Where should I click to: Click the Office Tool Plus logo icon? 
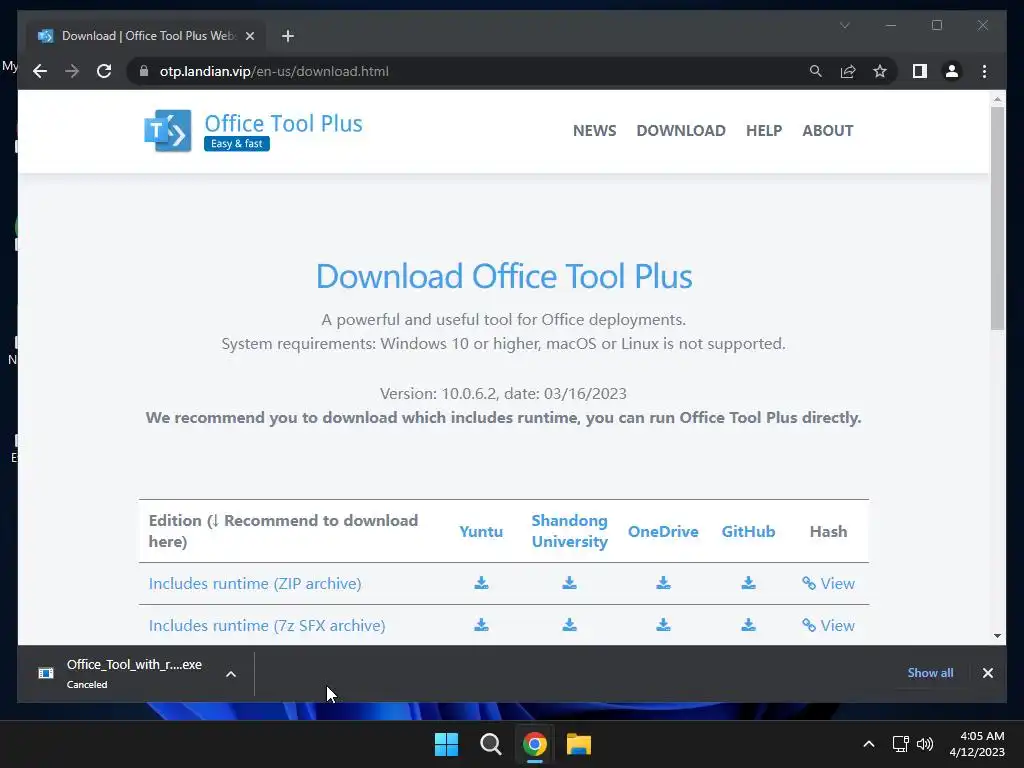(x=168, y=131)
